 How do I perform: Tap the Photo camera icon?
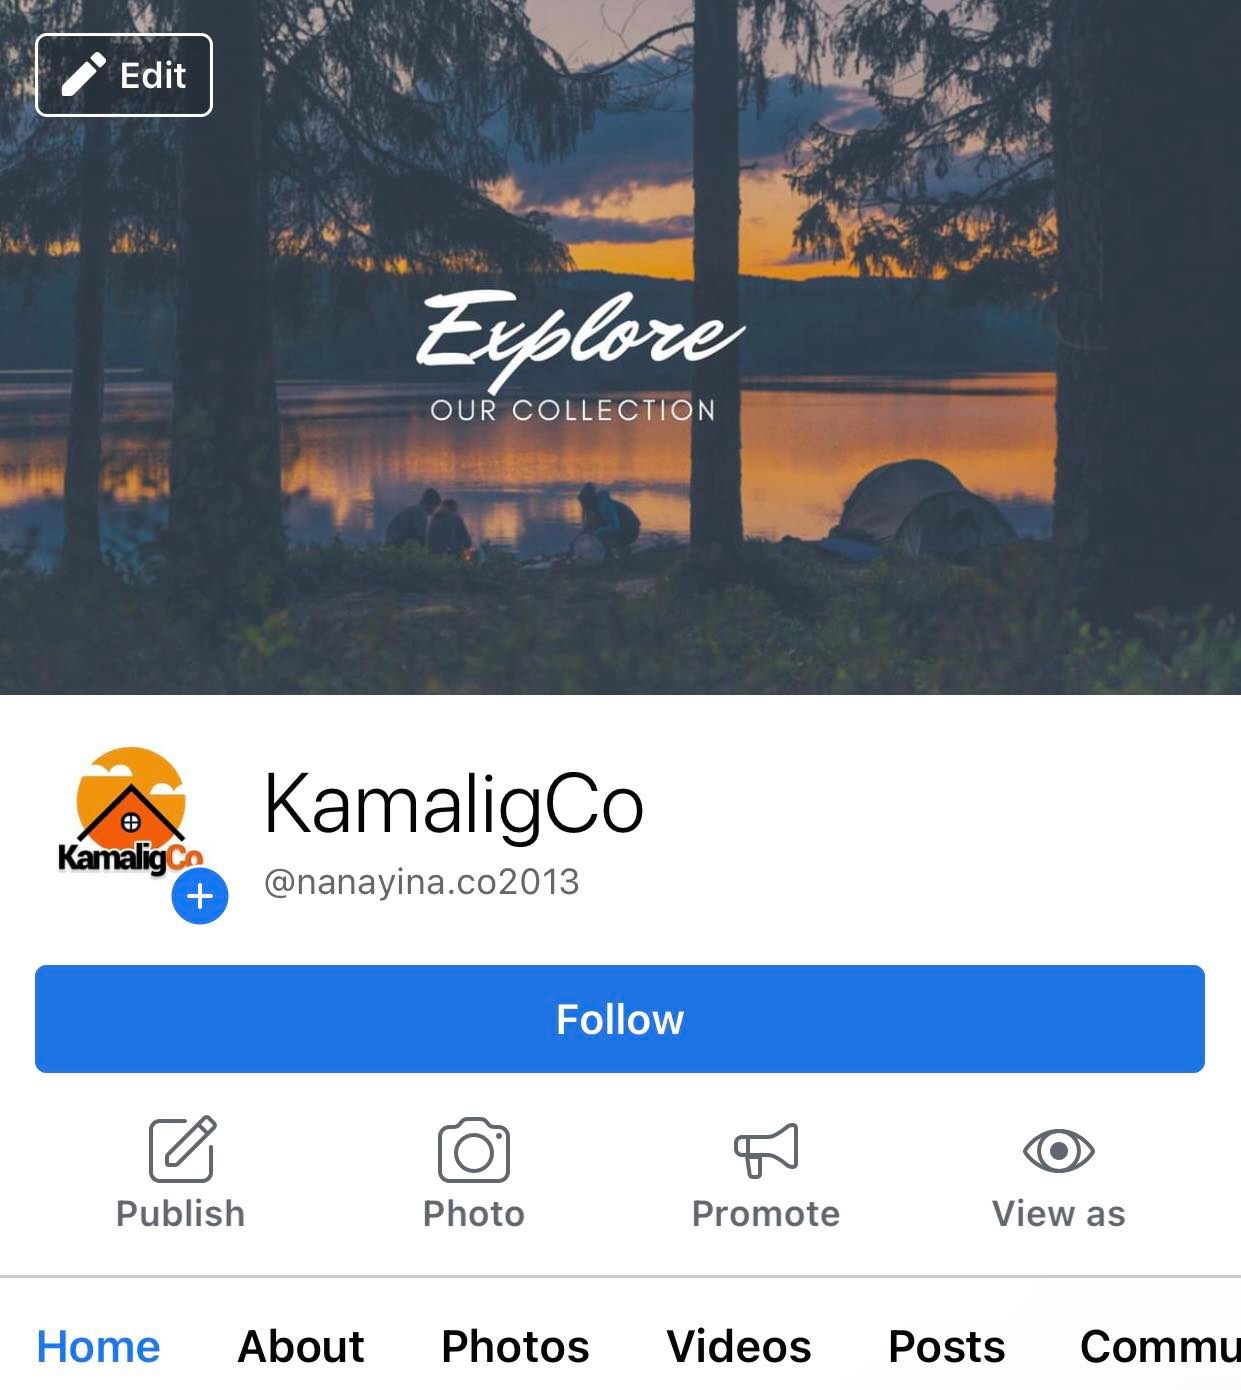474,1150
